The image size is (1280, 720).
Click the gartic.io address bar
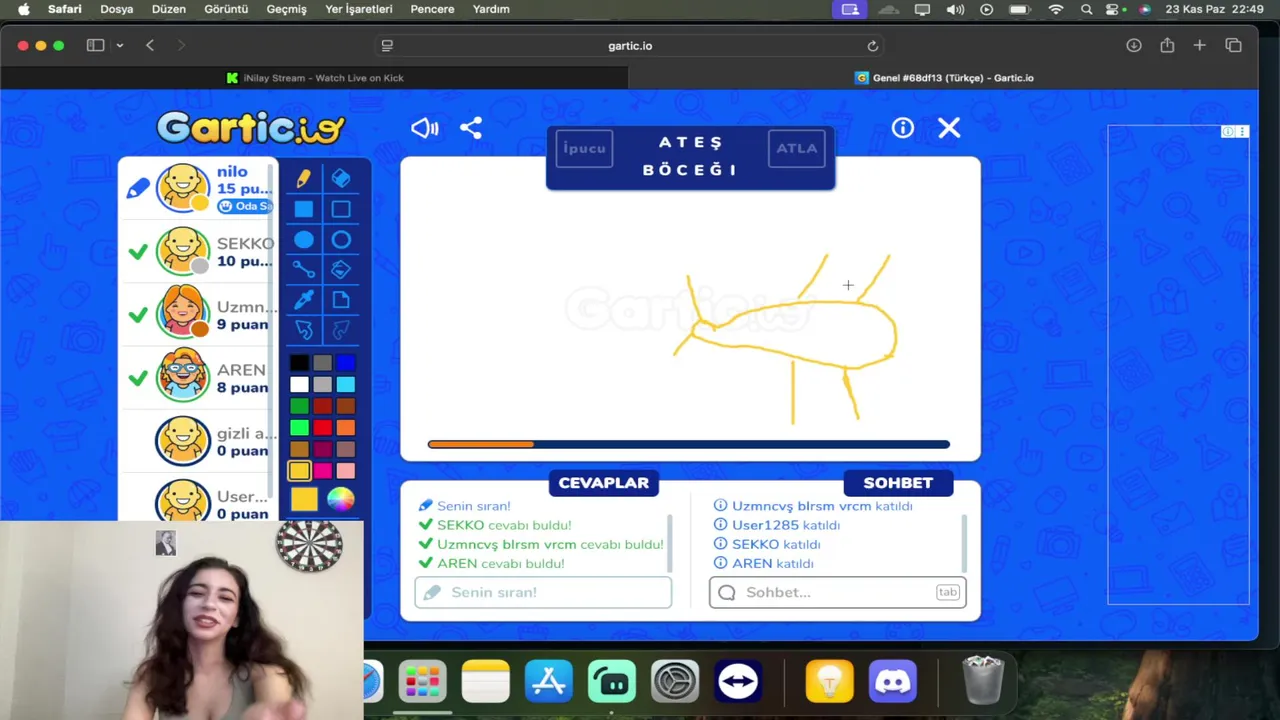click(x=630, y=46)
